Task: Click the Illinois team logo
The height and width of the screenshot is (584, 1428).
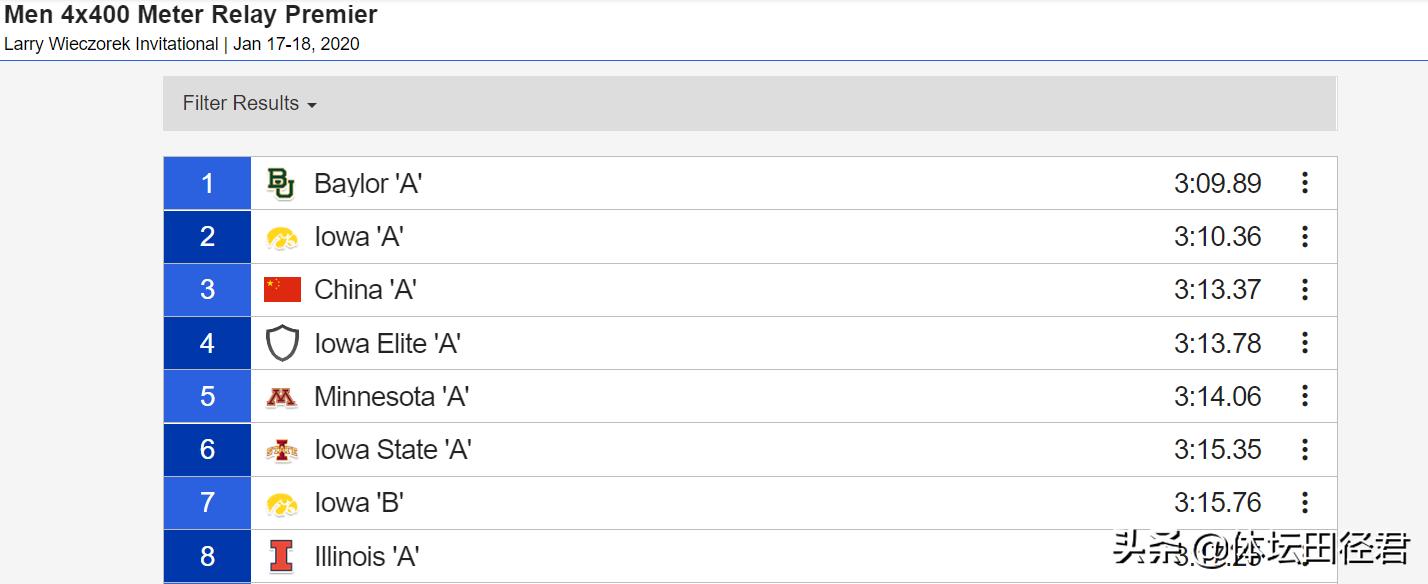Action: [x=282, y=556]
